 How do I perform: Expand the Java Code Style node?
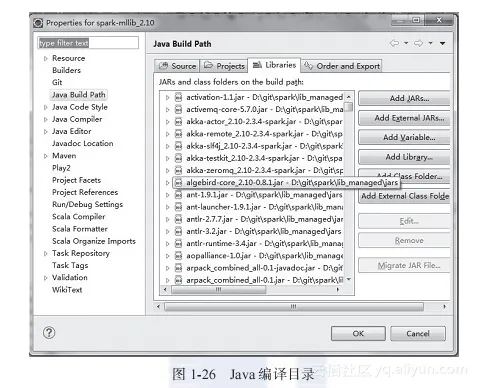[x=46, y=107]
